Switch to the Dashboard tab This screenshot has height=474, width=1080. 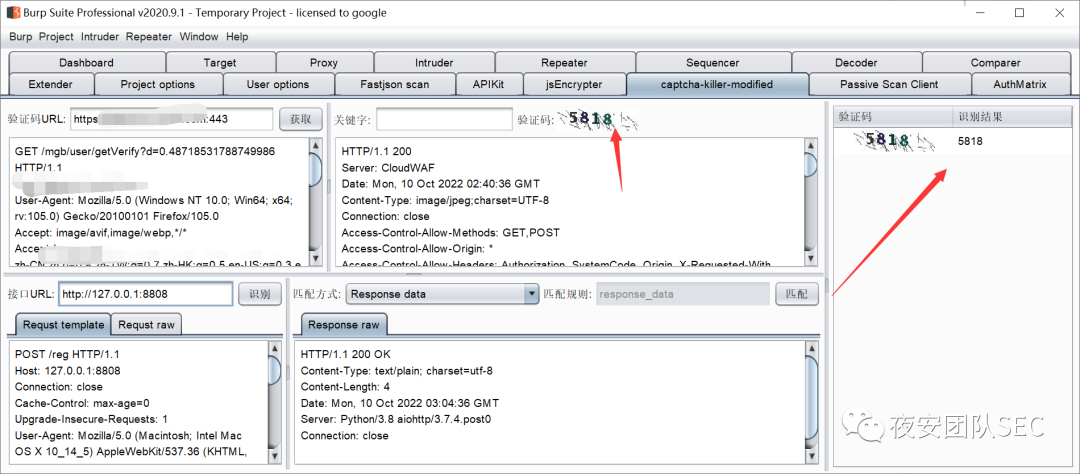coord(87,62)
